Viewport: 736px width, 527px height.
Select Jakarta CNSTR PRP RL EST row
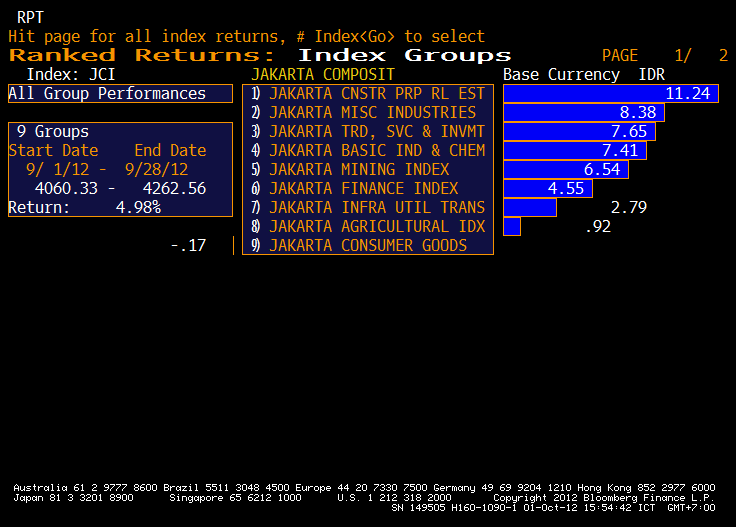point(376,94)
